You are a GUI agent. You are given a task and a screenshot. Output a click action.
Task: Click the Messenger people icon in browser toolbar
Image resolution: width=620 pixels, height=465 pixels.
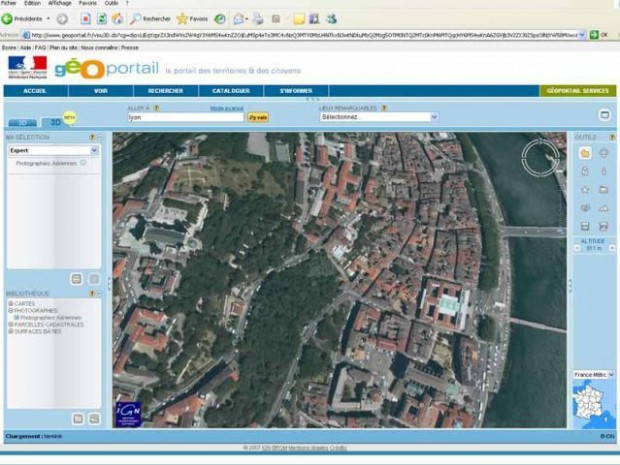(331, 19)
